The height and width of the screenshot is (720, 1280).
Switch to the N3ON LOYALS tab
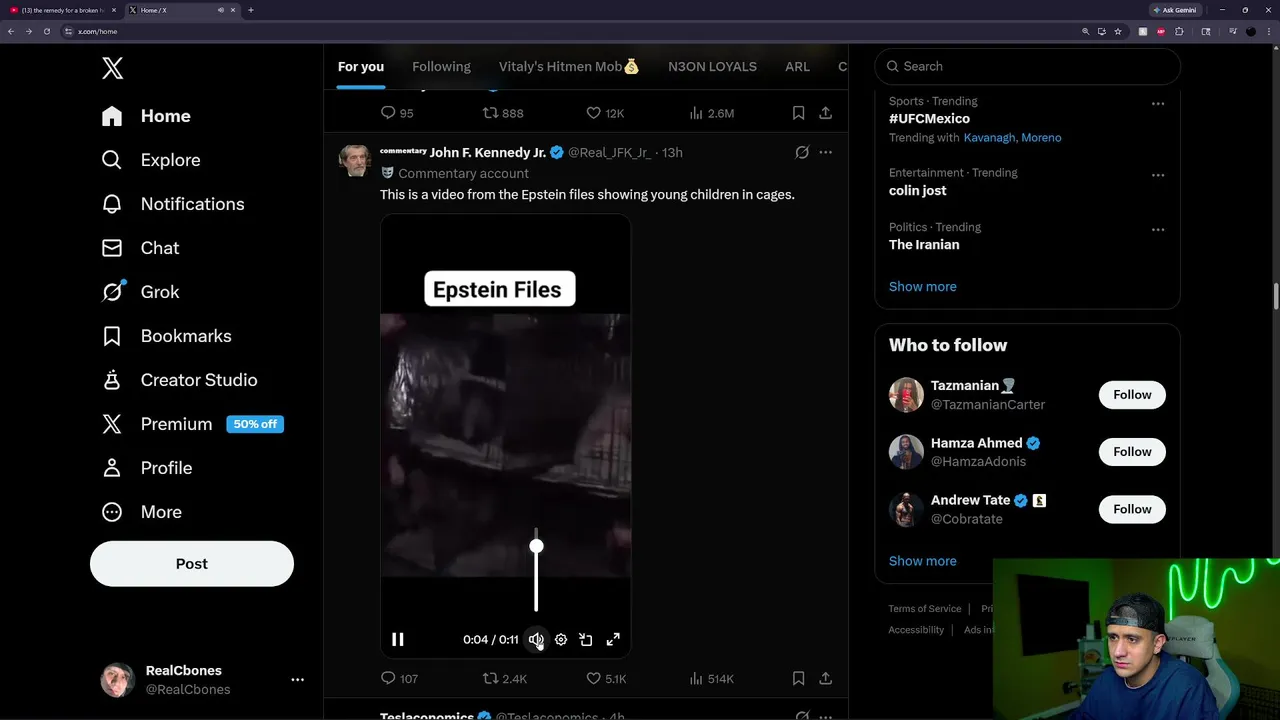click(712, 66)
